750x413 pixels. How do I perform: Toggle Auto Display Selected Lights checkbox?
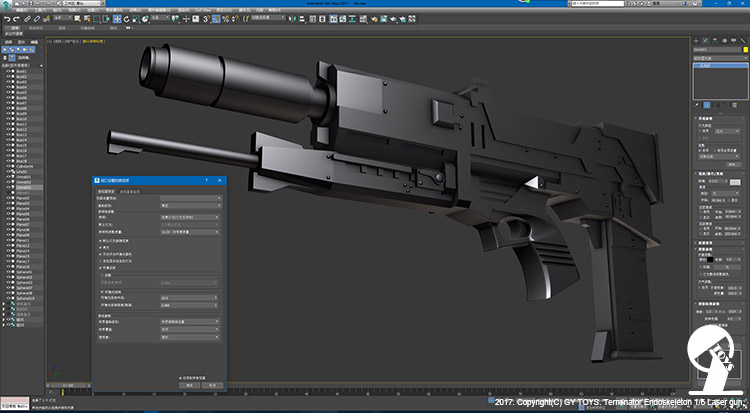[x=100, y=261]
